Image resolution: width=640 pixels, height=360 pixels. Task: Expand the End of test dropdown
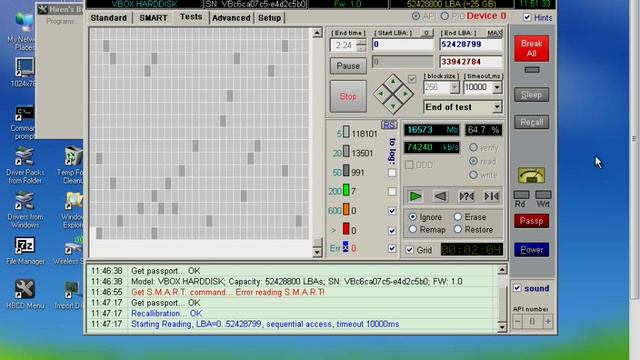(497, 107)
